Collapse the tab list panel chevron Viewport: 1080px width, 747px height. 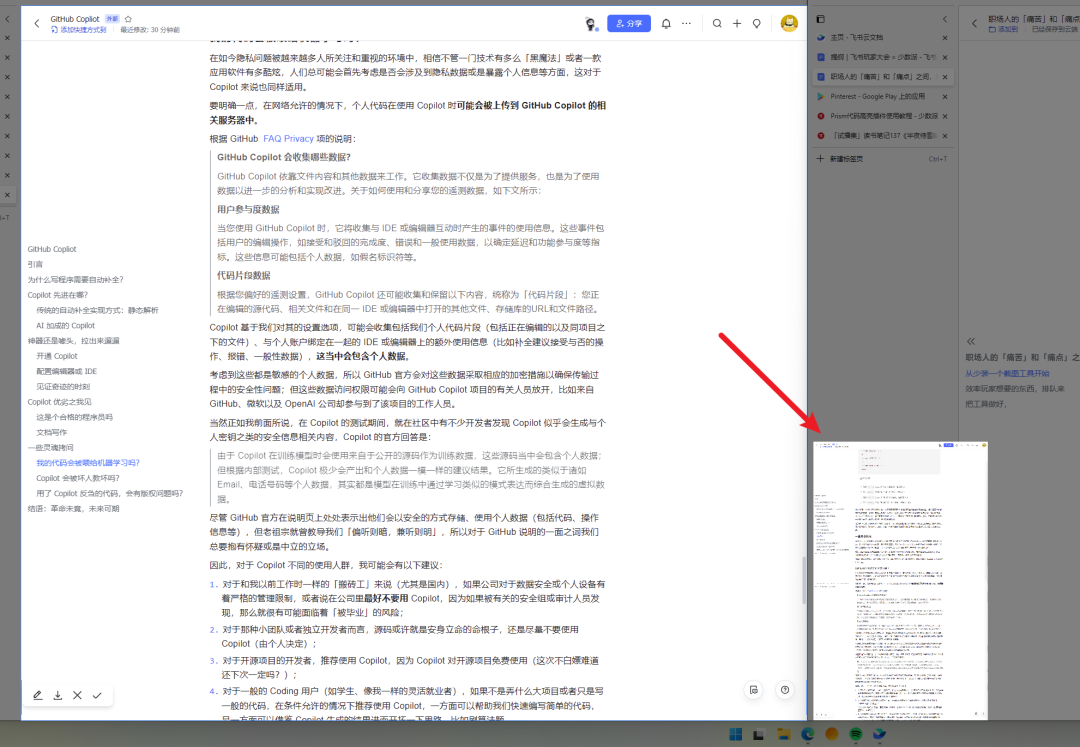tap(945, 19)
